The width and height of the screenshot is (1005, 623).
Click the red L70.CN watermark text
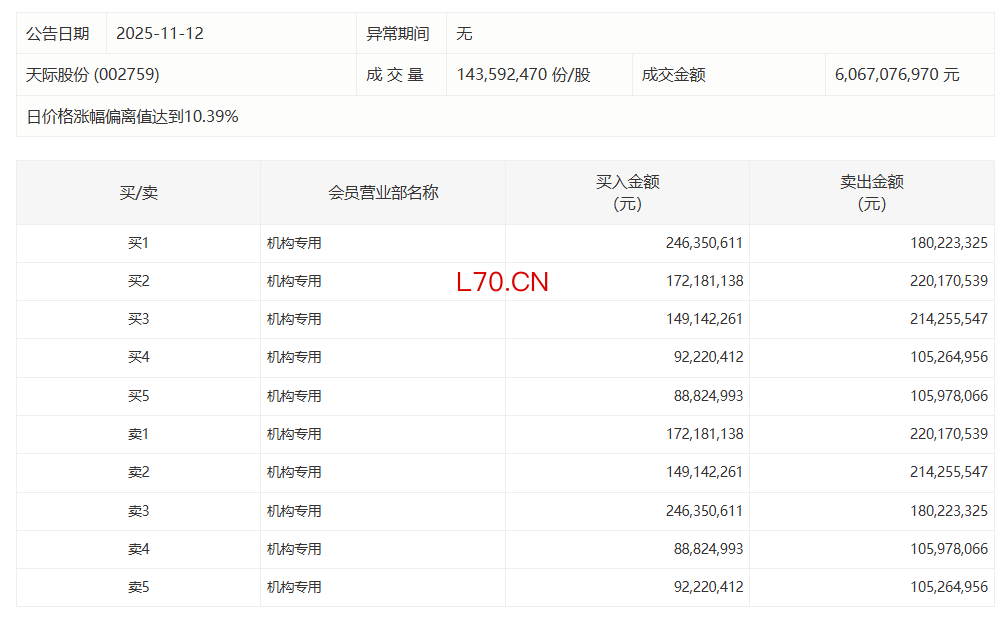(502, 282)
